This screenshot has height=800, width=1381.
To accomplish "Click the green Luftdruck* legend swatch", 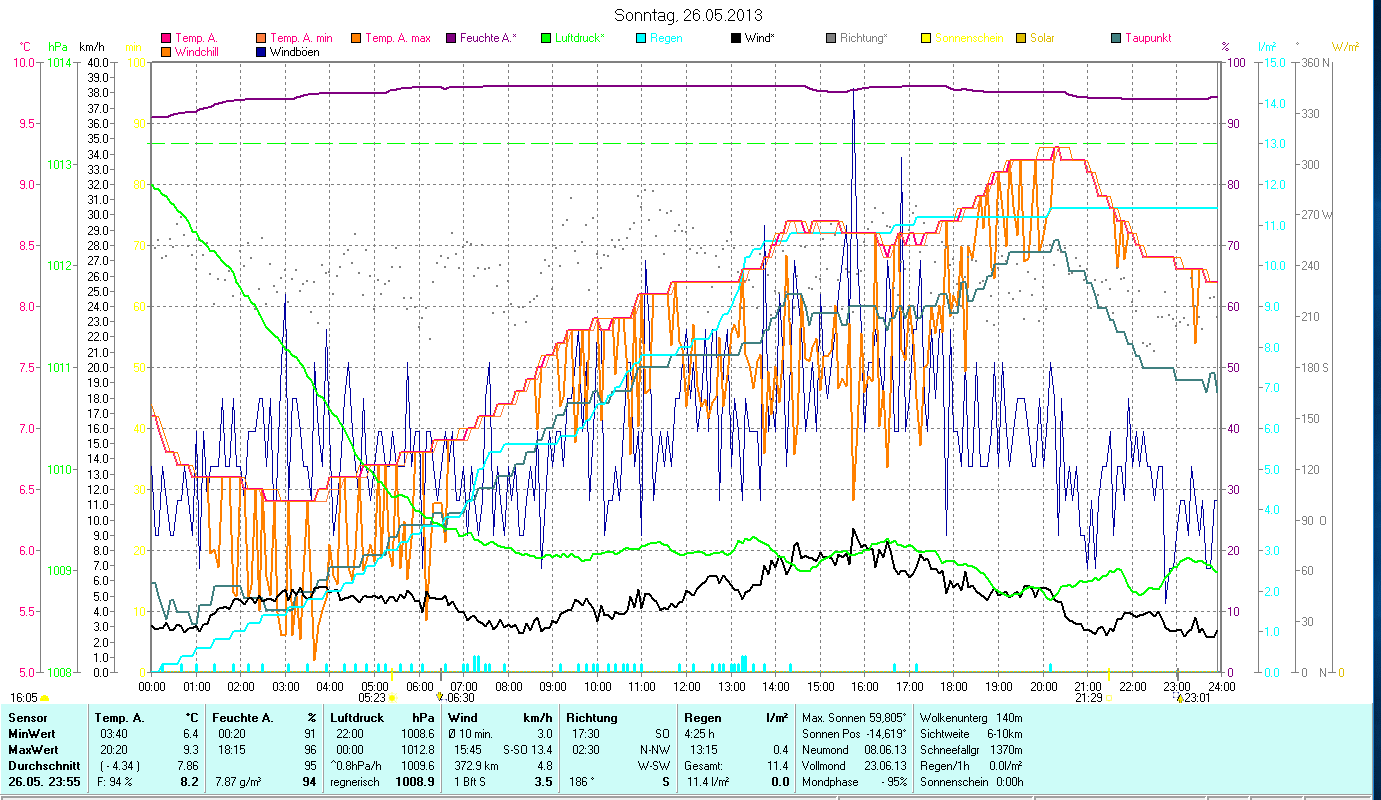I will (x=547, y=38).
